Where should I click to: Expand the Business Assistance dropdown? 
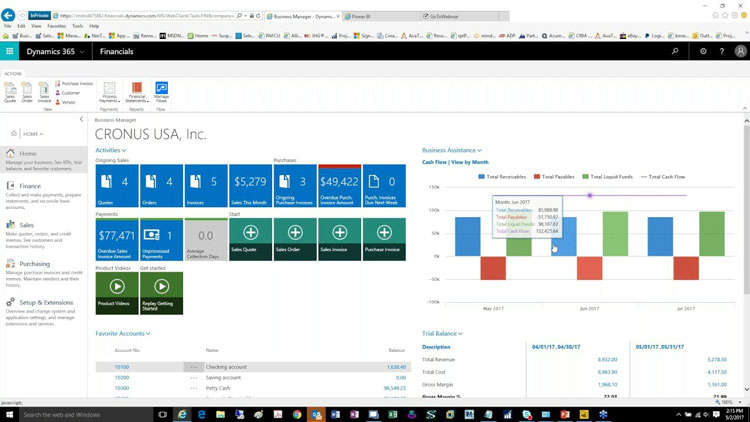point(452,150)
